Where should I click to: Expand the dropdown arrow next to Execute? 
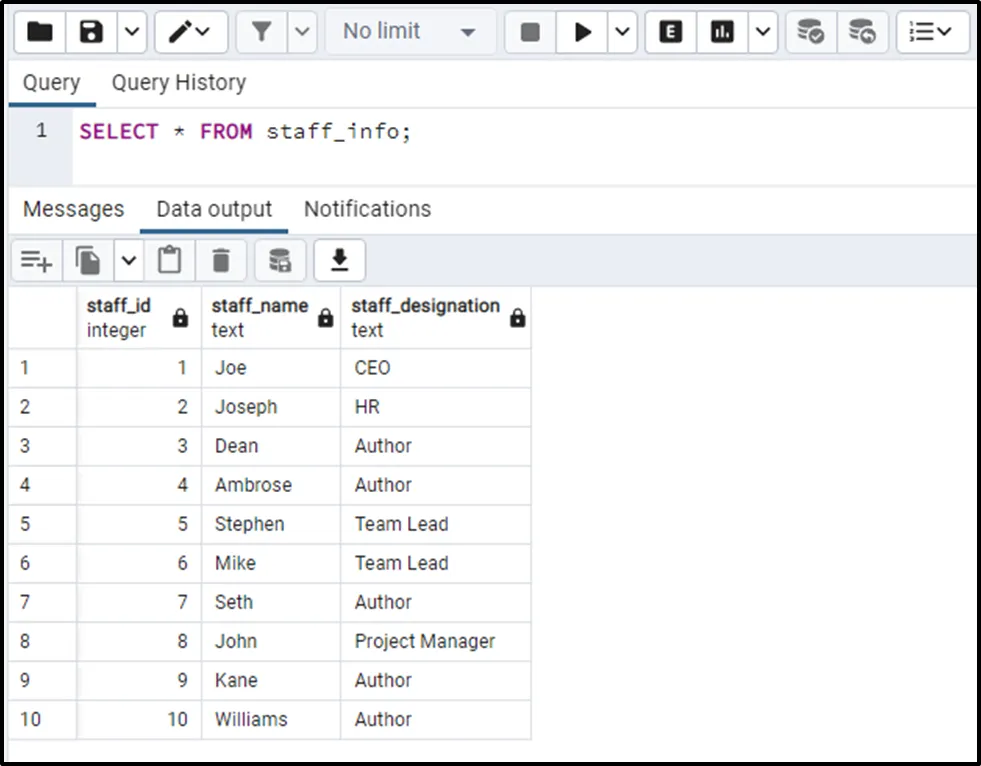[622, 32]
